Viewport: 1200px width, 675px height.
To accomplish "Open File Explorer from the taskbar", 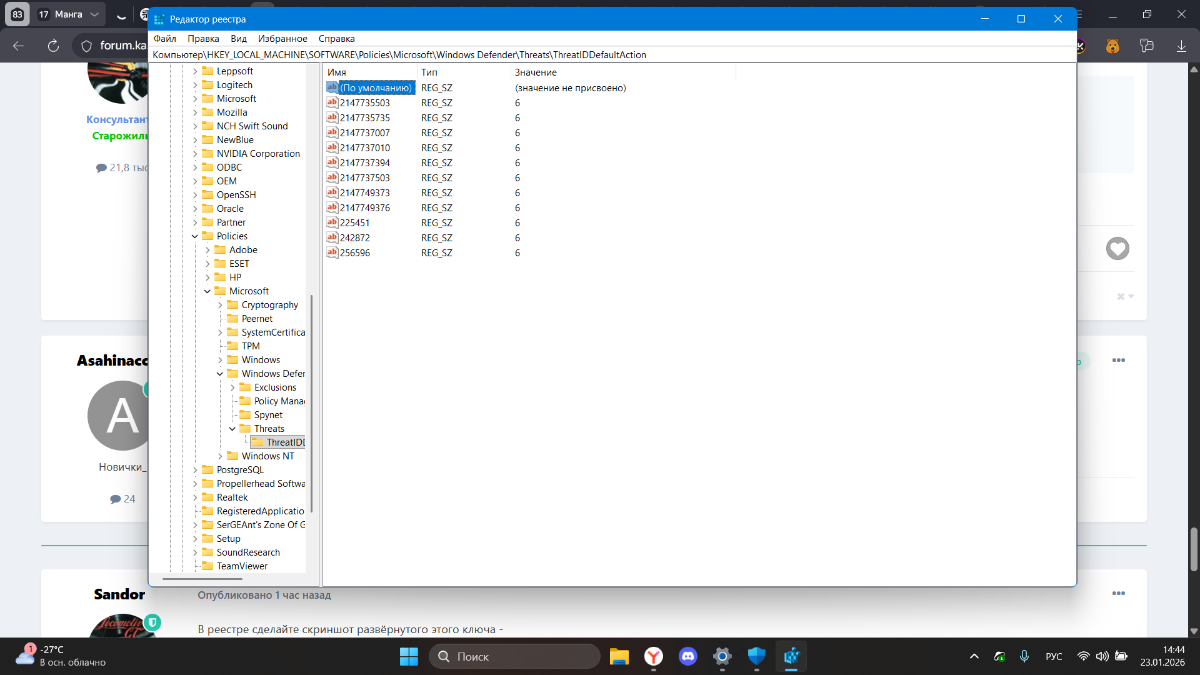I will [619, 657].
